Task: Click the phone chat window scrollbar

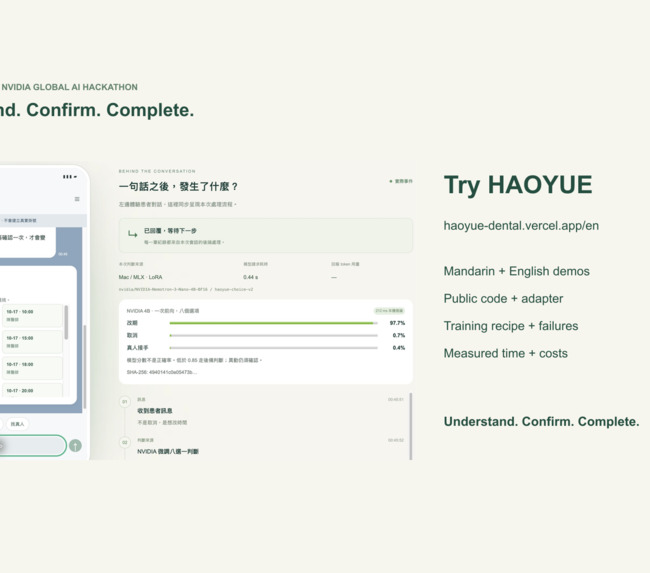Action: [85, 367]
